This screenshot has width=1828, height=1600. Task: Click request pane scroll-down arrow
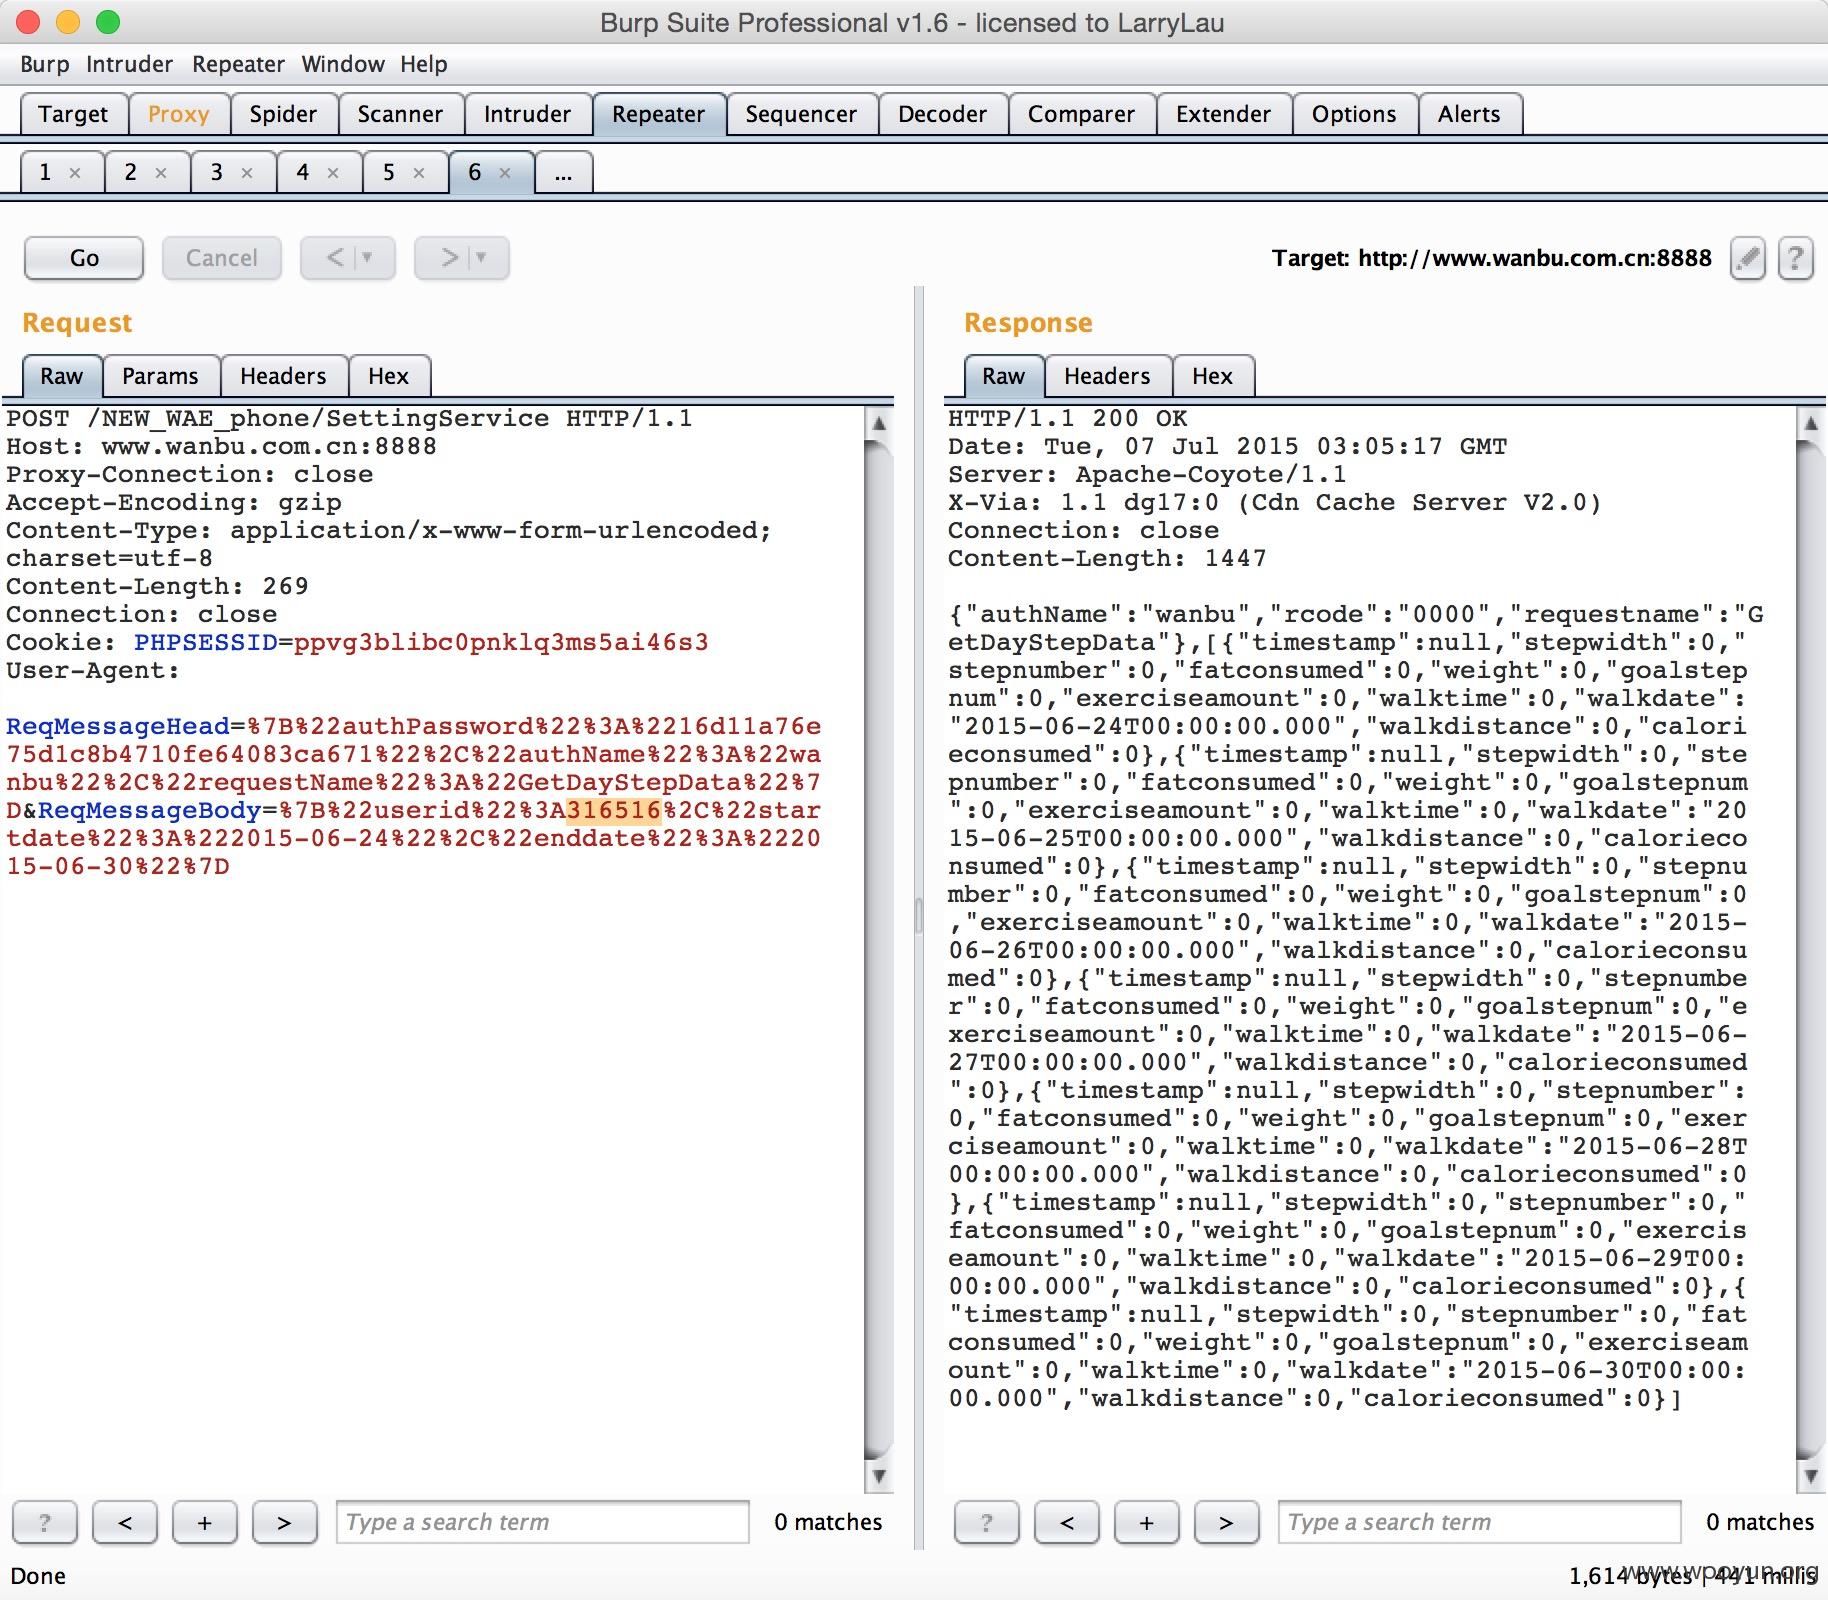coord(878,1475)
